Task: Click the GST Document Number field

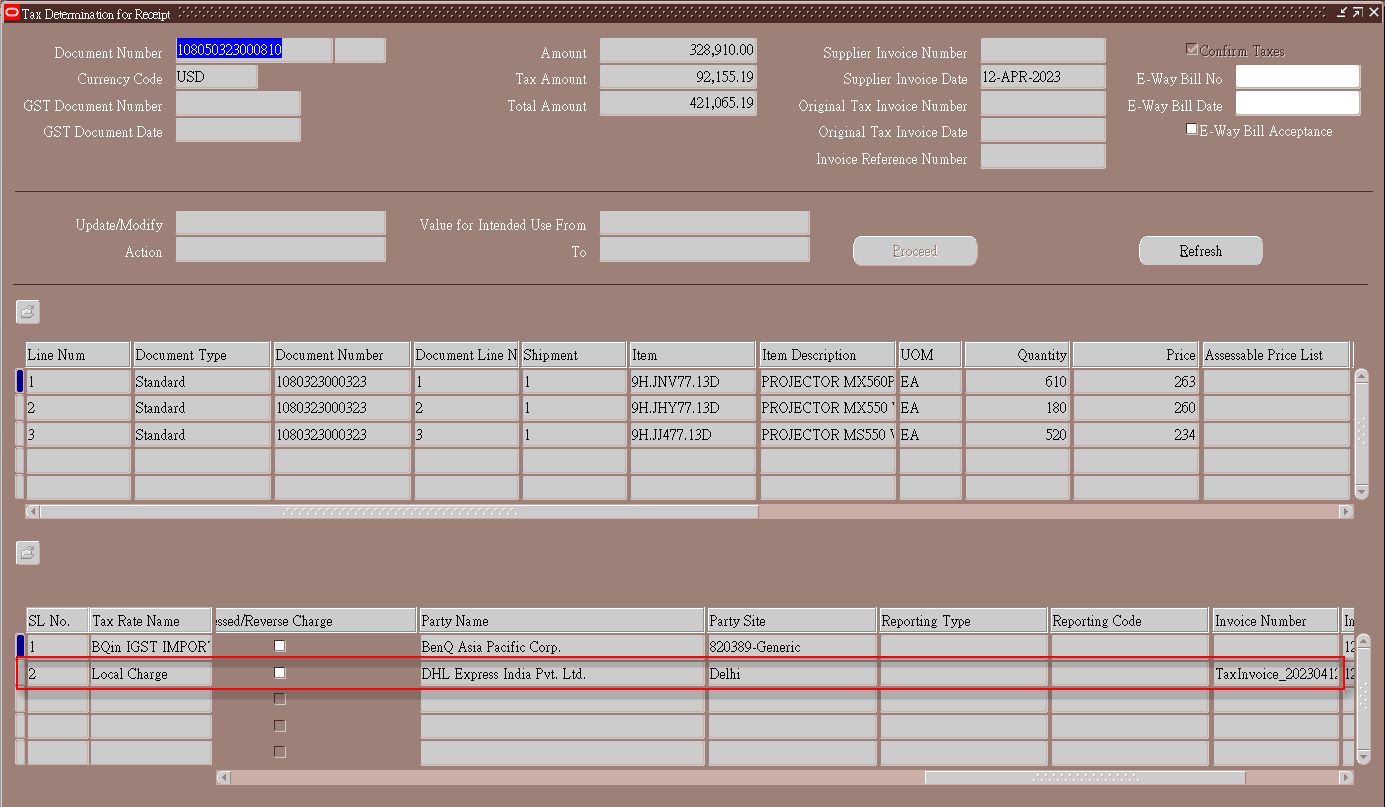Action: click(237, 103)
